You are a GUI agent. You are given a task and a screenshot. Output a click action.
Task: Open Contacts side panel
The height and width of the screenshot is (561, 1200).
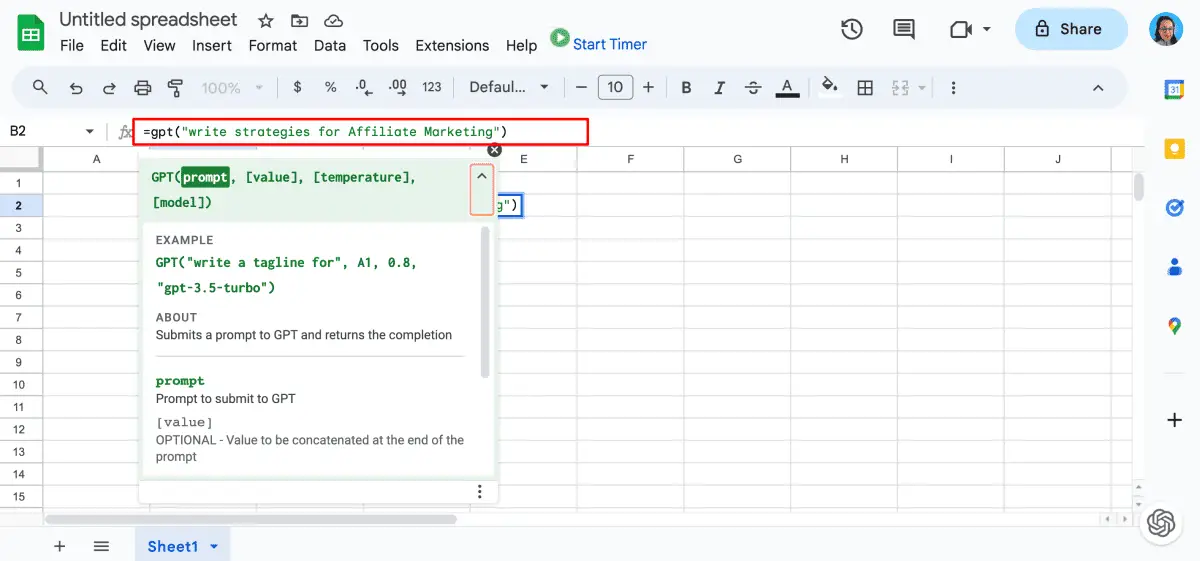(x=1174, y=266)
